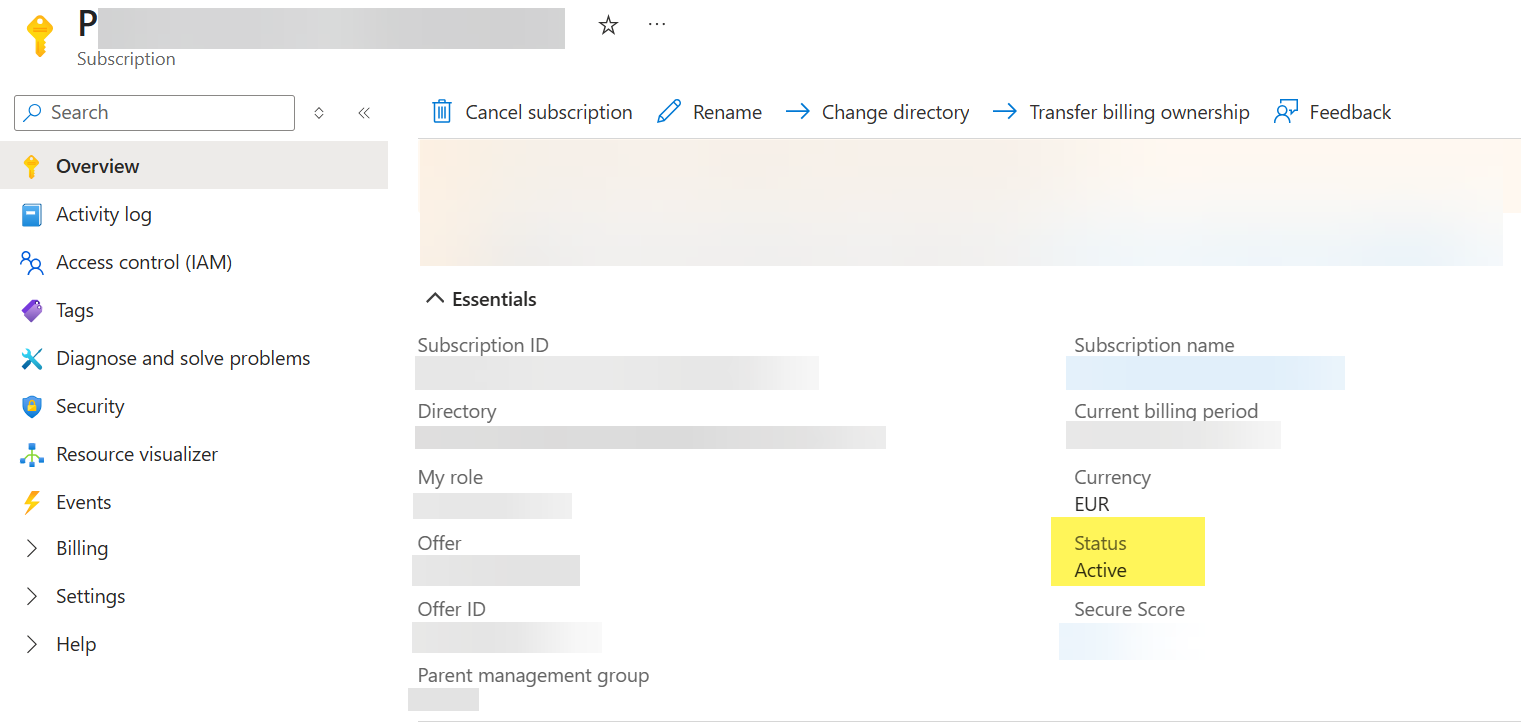
Task: Click the star favorite icon
Action: (x=608, y=25)
